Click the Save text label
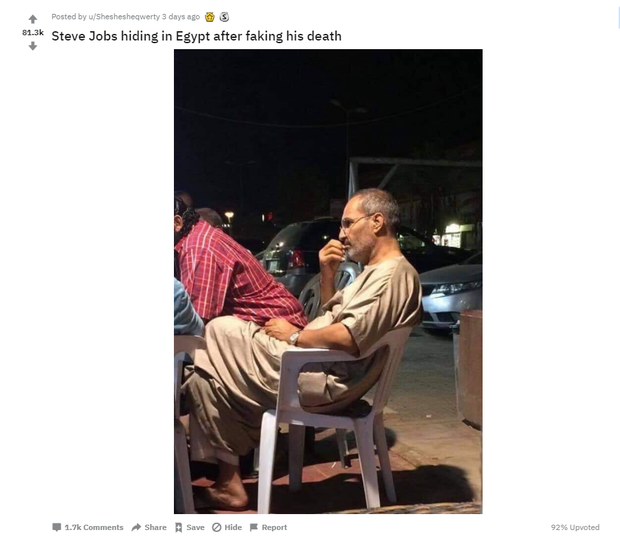 point(195,527)
